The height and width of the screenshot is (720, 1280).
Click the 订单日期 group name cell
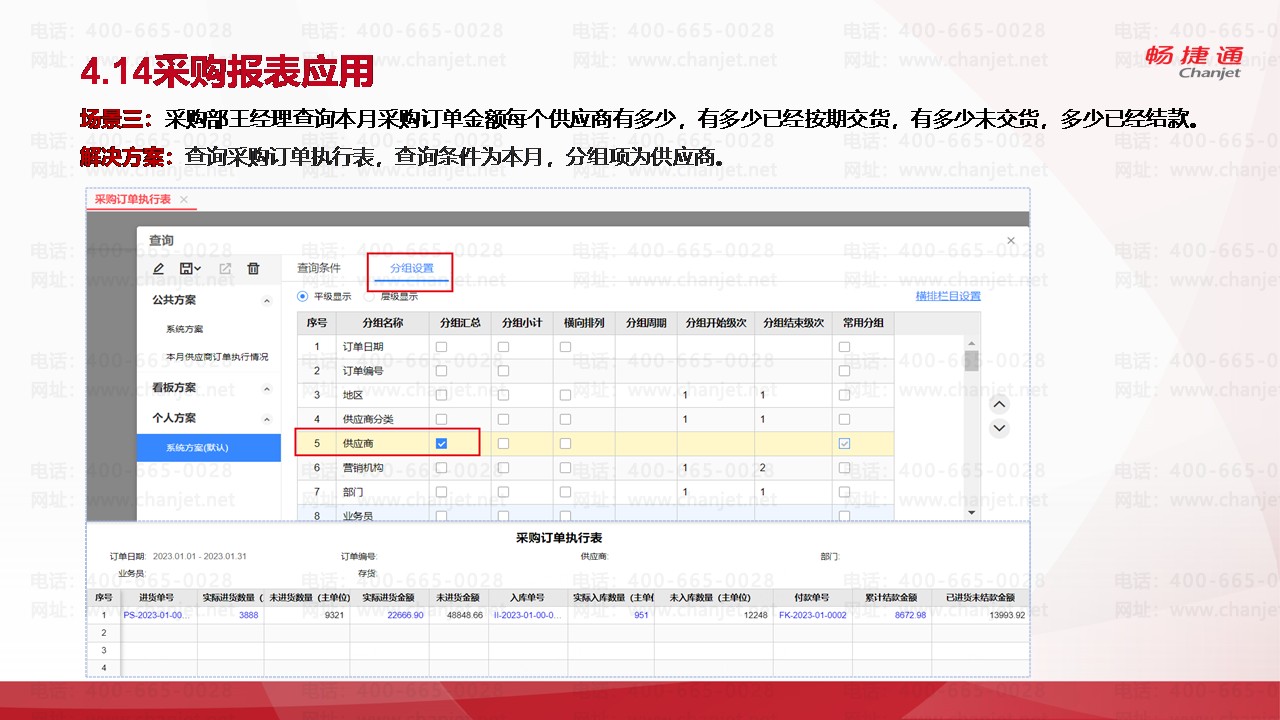click(381, 347)
